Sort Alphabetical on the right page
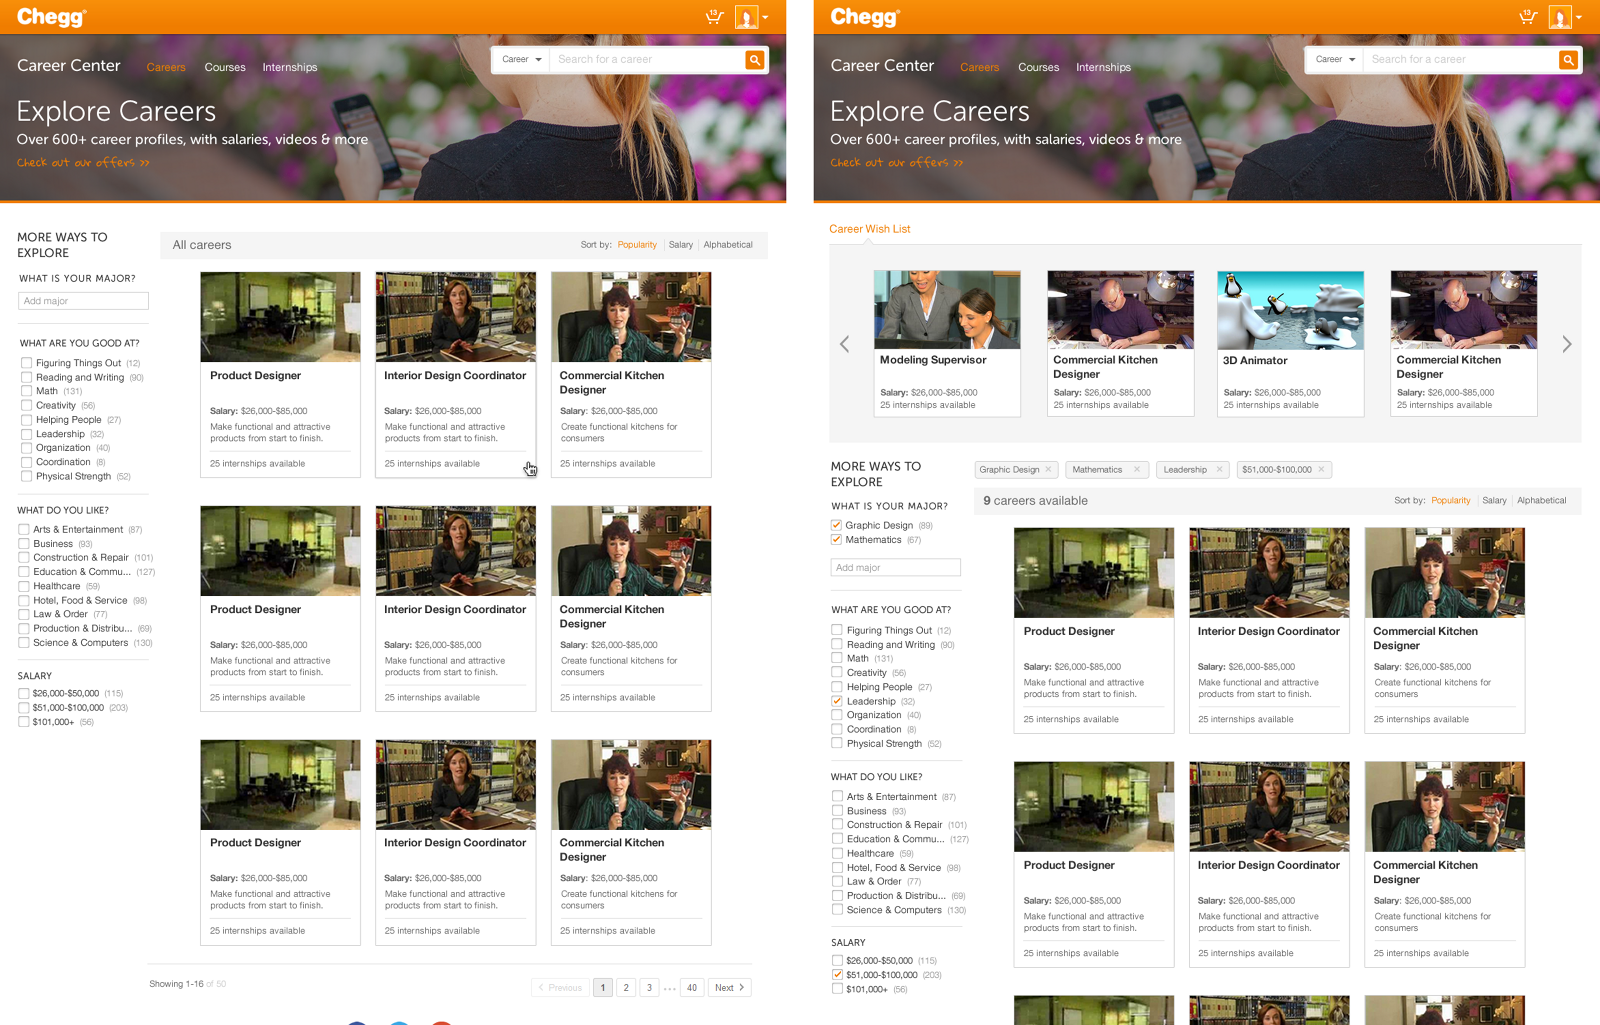 [1542, 501]
